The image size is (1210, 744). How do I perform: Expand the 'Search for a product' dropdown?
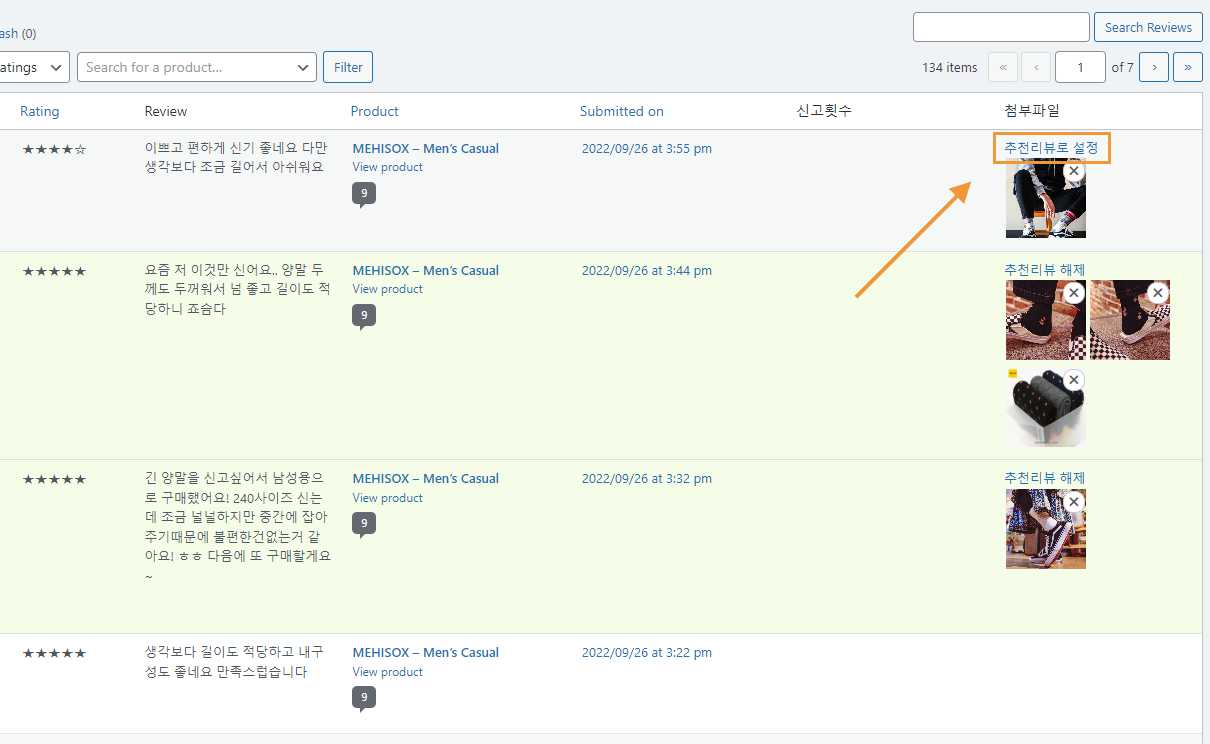(197, 67)
